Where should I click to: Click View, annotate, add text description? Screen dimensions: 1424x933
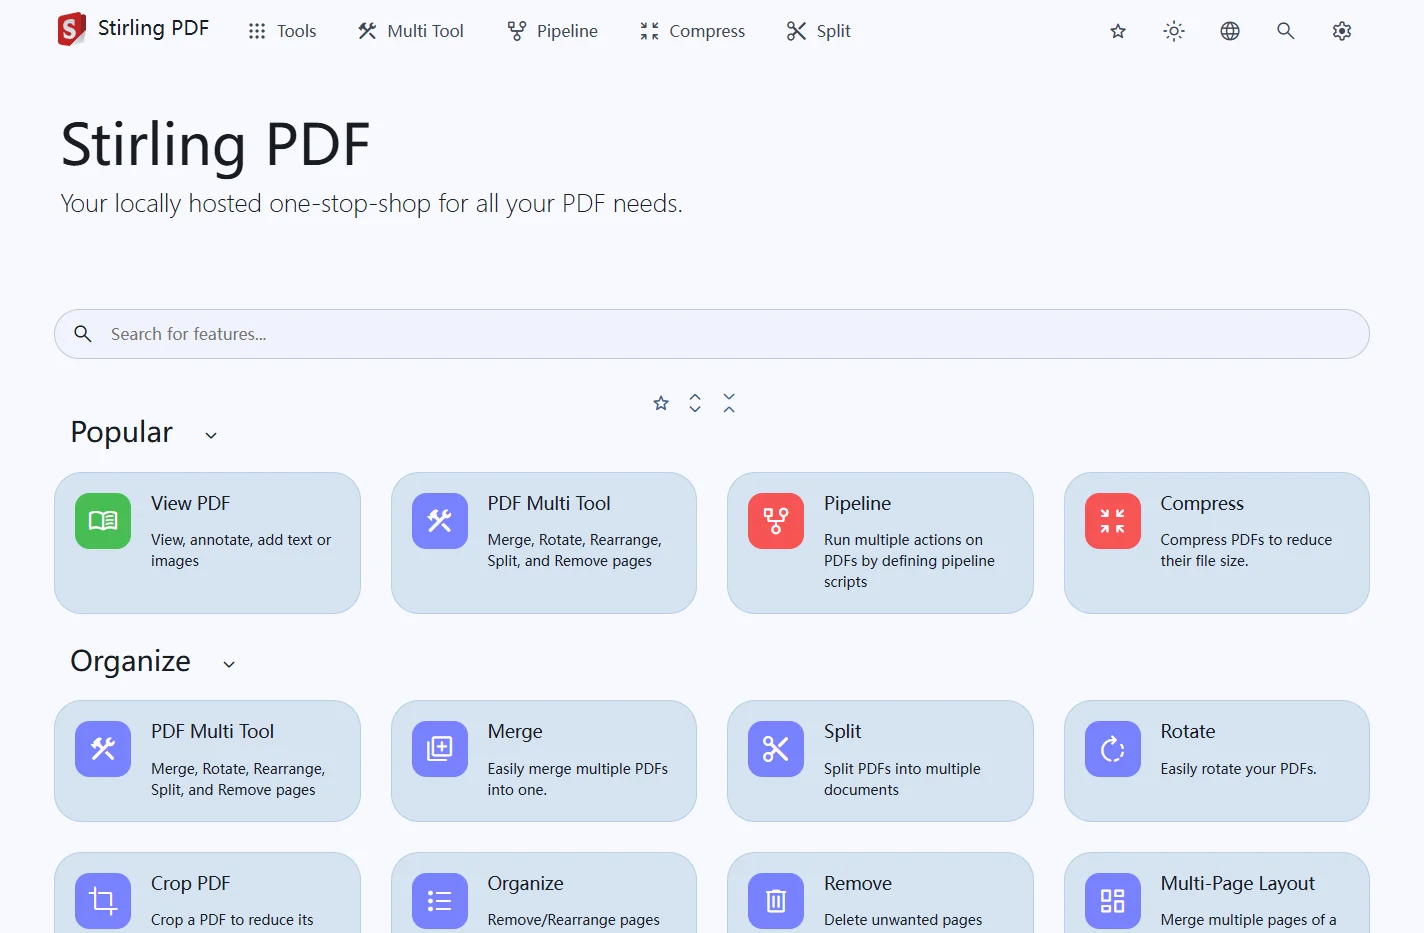click(240, 550)
